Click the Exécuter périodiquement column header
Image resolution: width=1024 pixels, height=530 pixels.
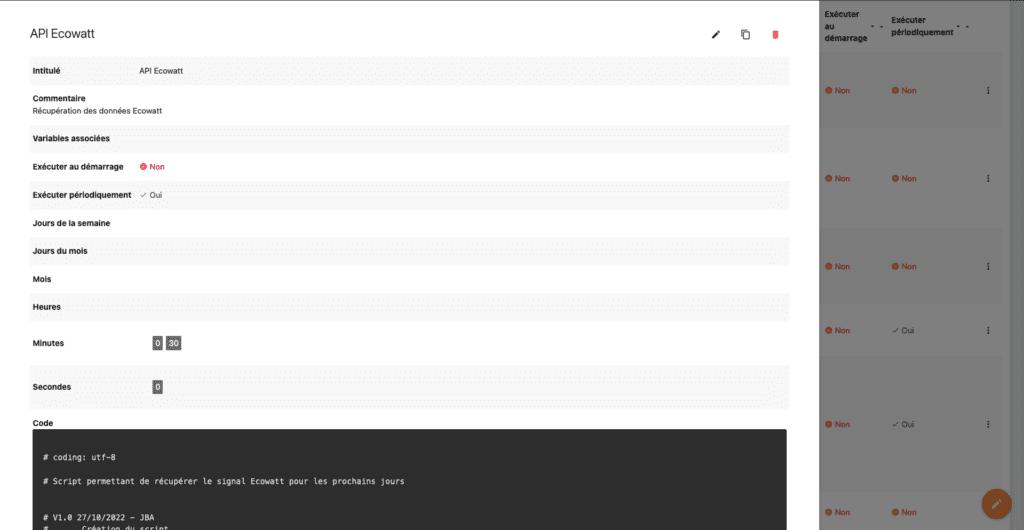(x=921, y=25)
